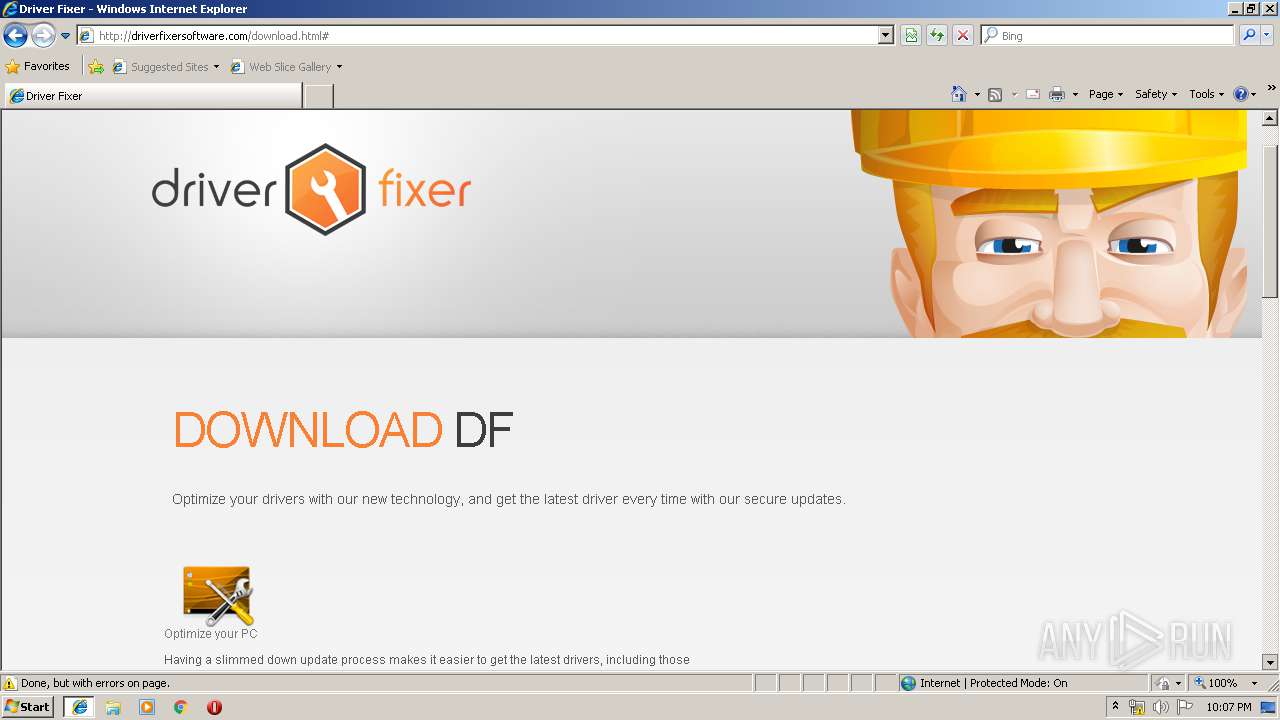Open the recent pages dropdown arrow

(x=65, y=36)
